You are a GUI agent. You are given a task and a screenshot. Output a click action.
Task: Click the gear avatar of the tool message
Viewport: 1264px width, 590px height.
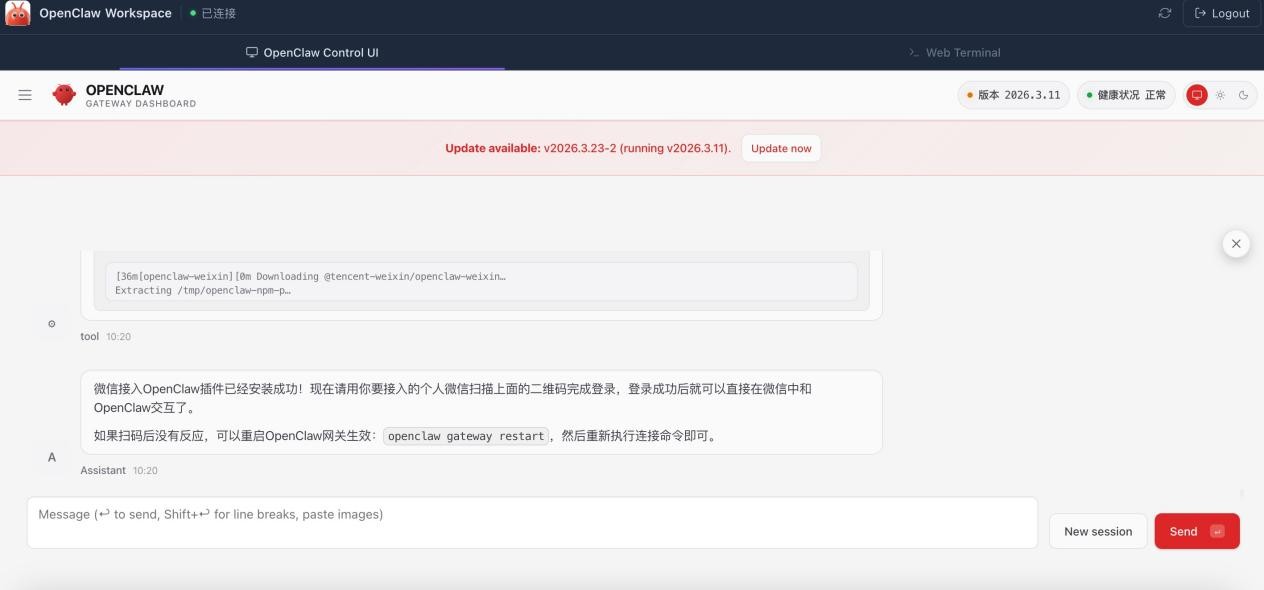click(x=52, y=324)
